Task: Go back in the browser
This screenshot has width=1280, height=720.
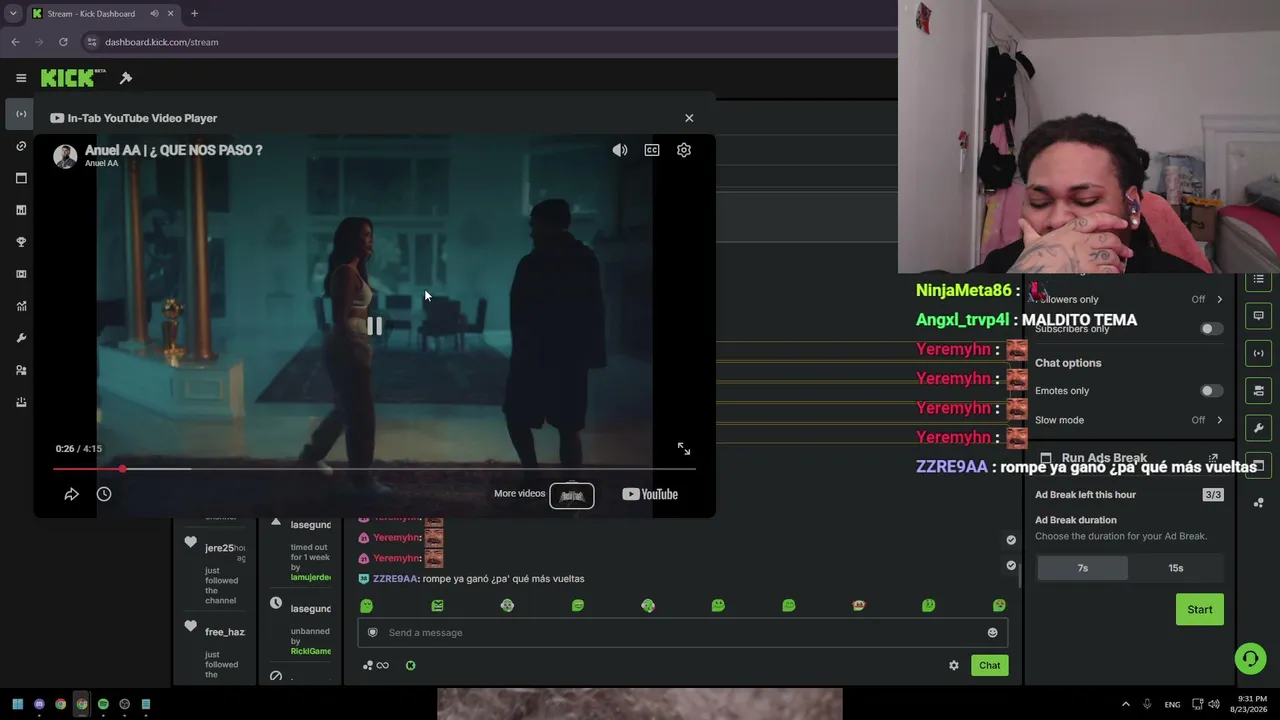Action: pos(15,42)
